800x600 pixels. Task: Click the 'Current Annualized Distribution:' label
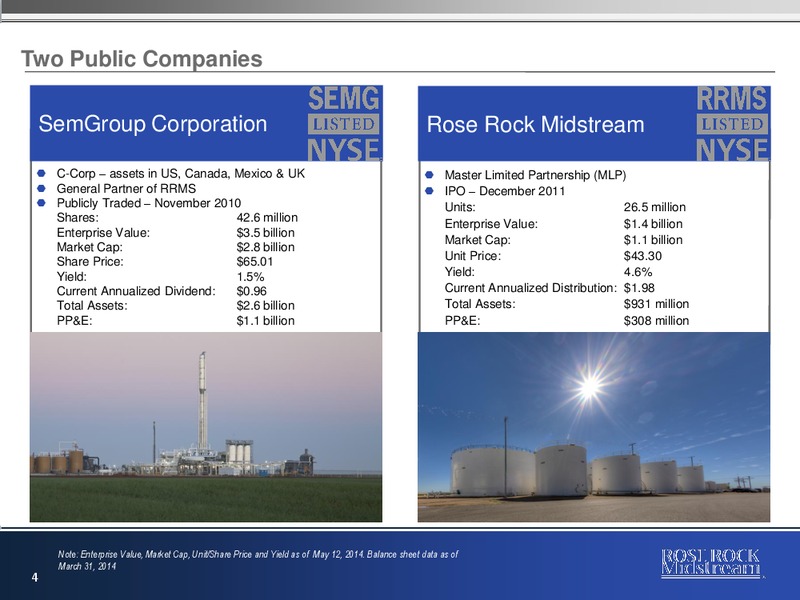[x=531, y=288]
